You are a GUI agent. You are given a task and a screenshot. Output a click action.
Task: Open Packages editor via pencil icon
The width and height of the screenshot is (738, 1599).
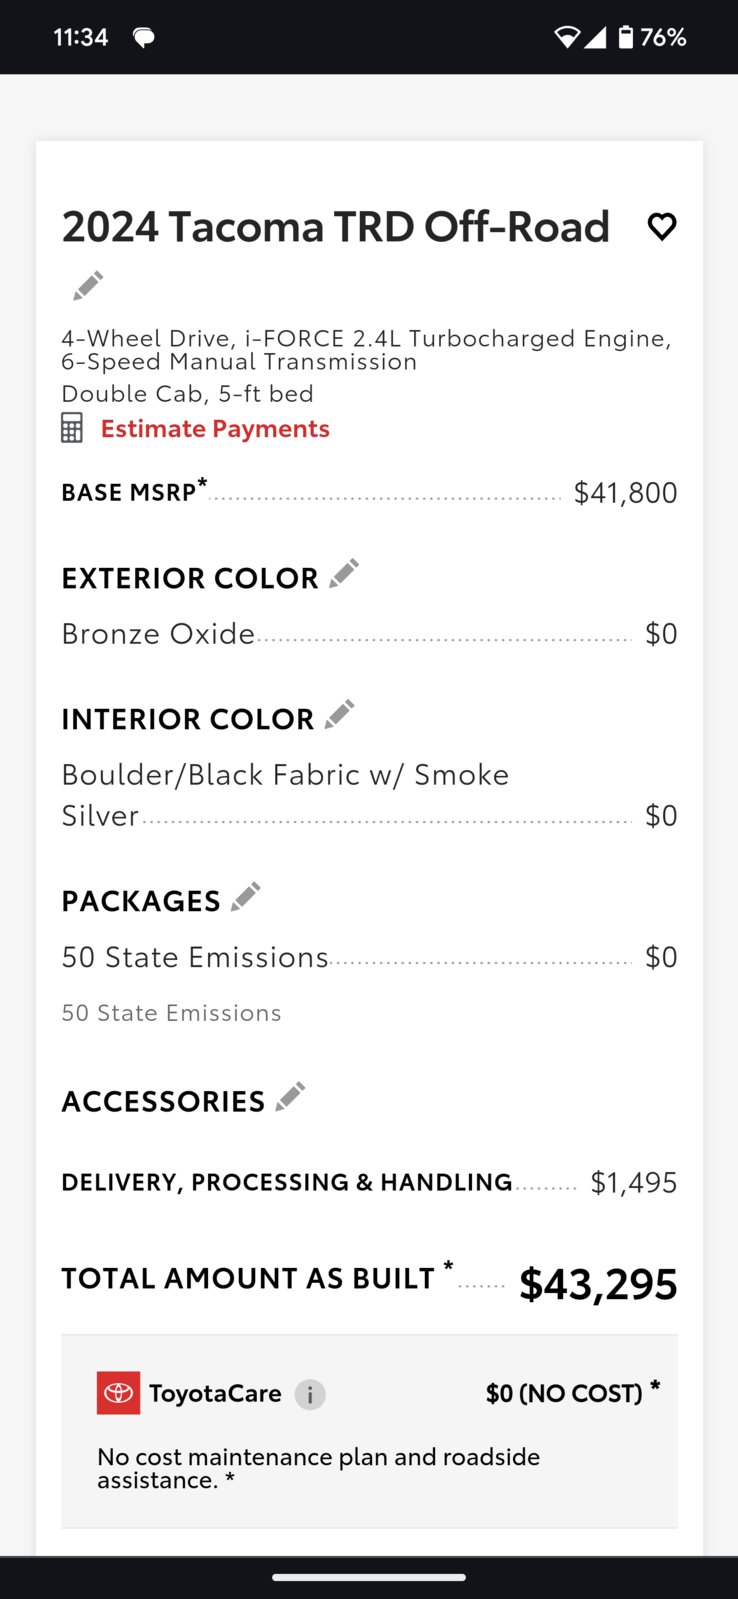[x=246, y=896]
